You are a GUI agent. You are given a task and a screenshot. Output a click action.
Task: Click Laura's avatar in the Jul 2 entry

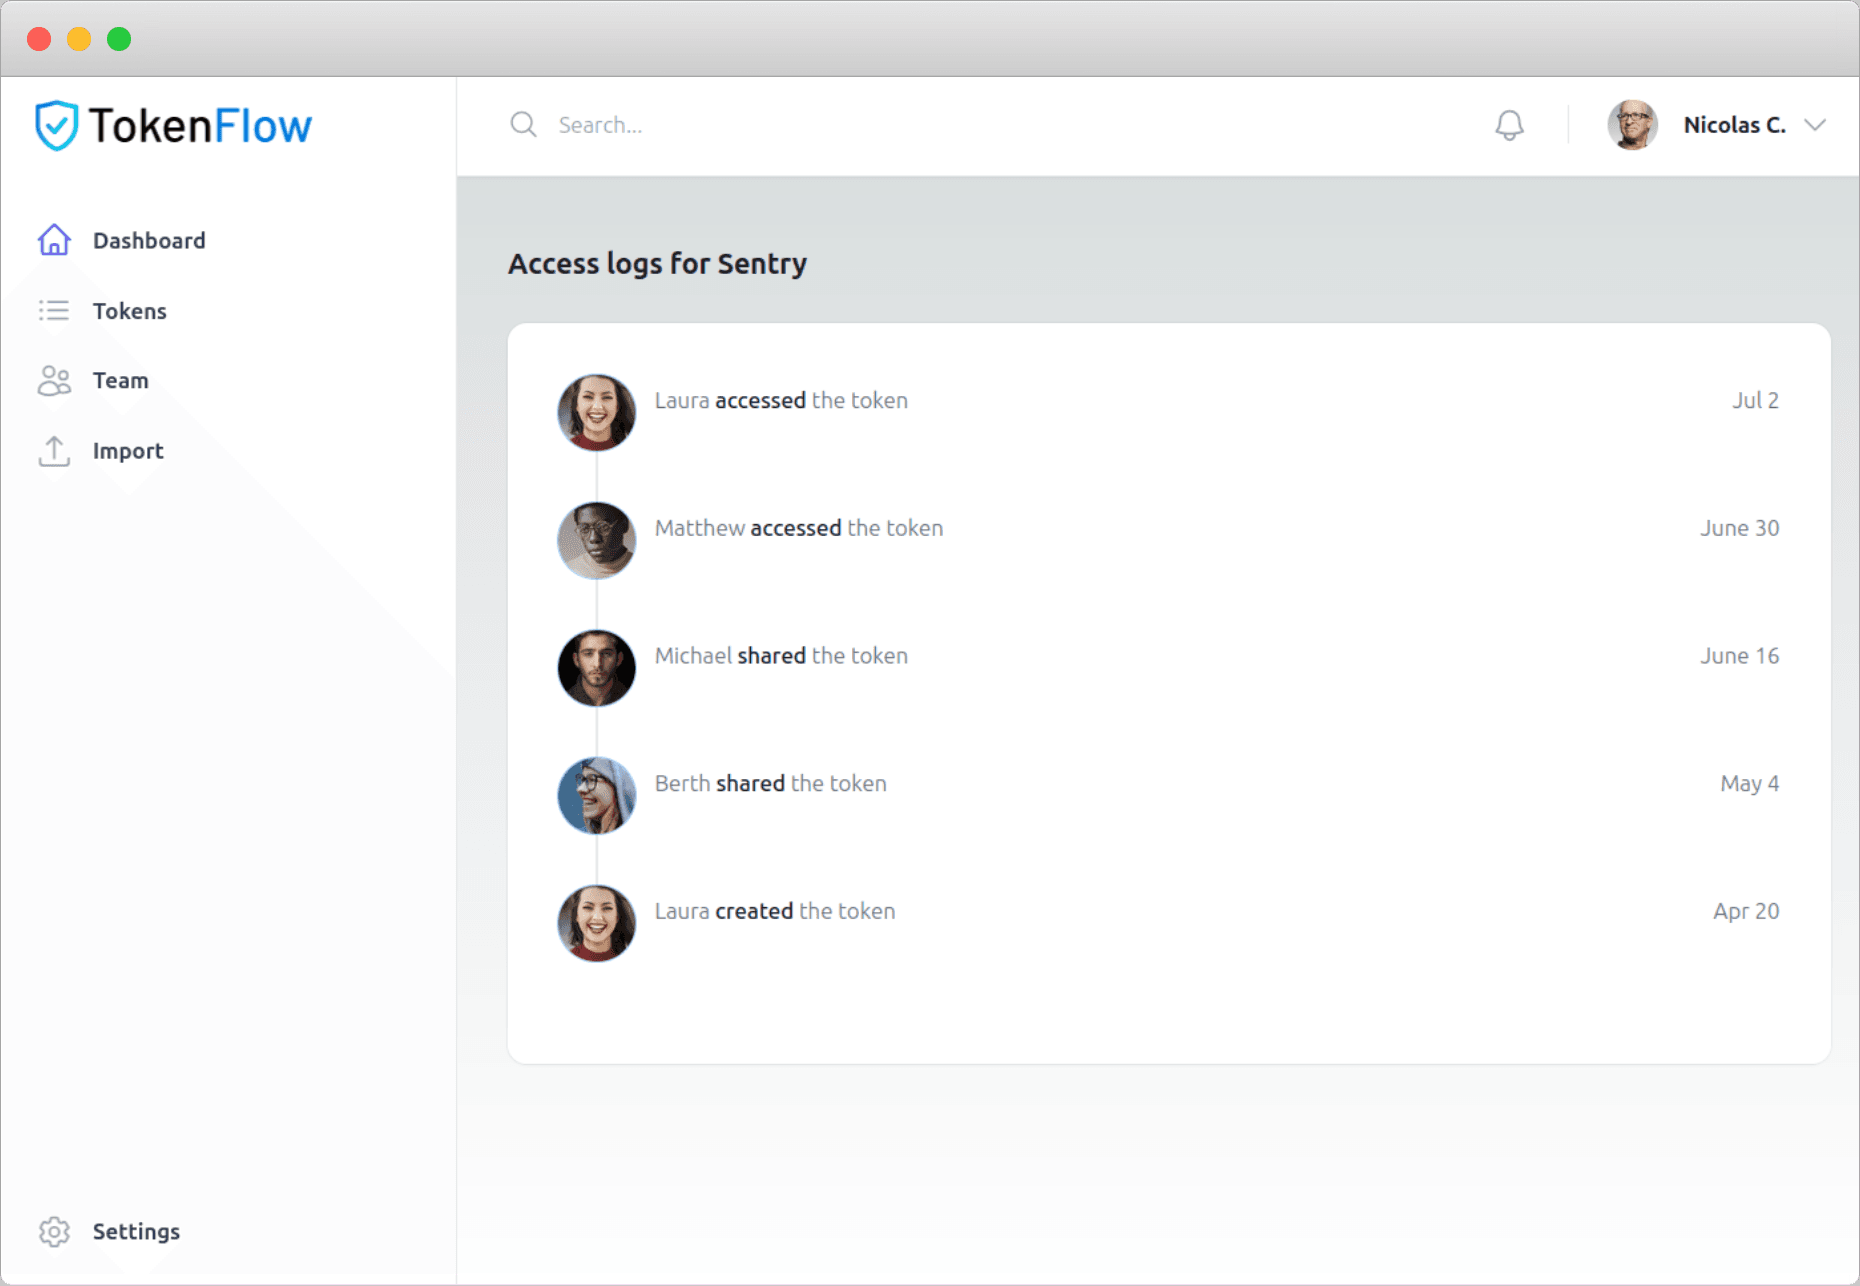coord(596,412)
